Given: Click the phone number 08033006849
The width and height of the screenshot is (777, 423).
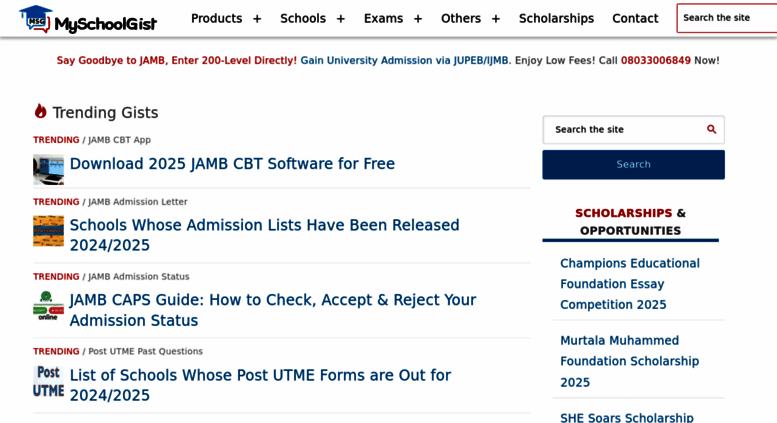Looking at the screenshot, I should 655,60.
